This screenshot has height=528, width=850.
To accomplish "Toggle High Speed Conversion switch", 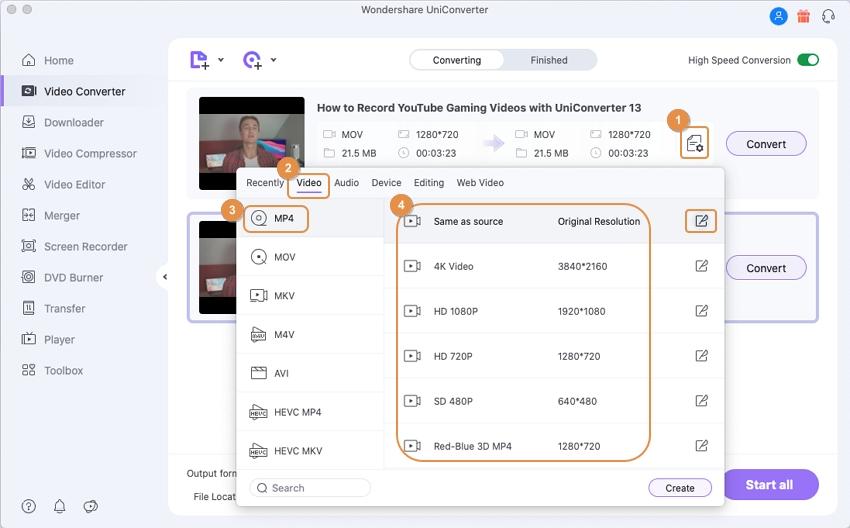I will click(x=808, y=60).
